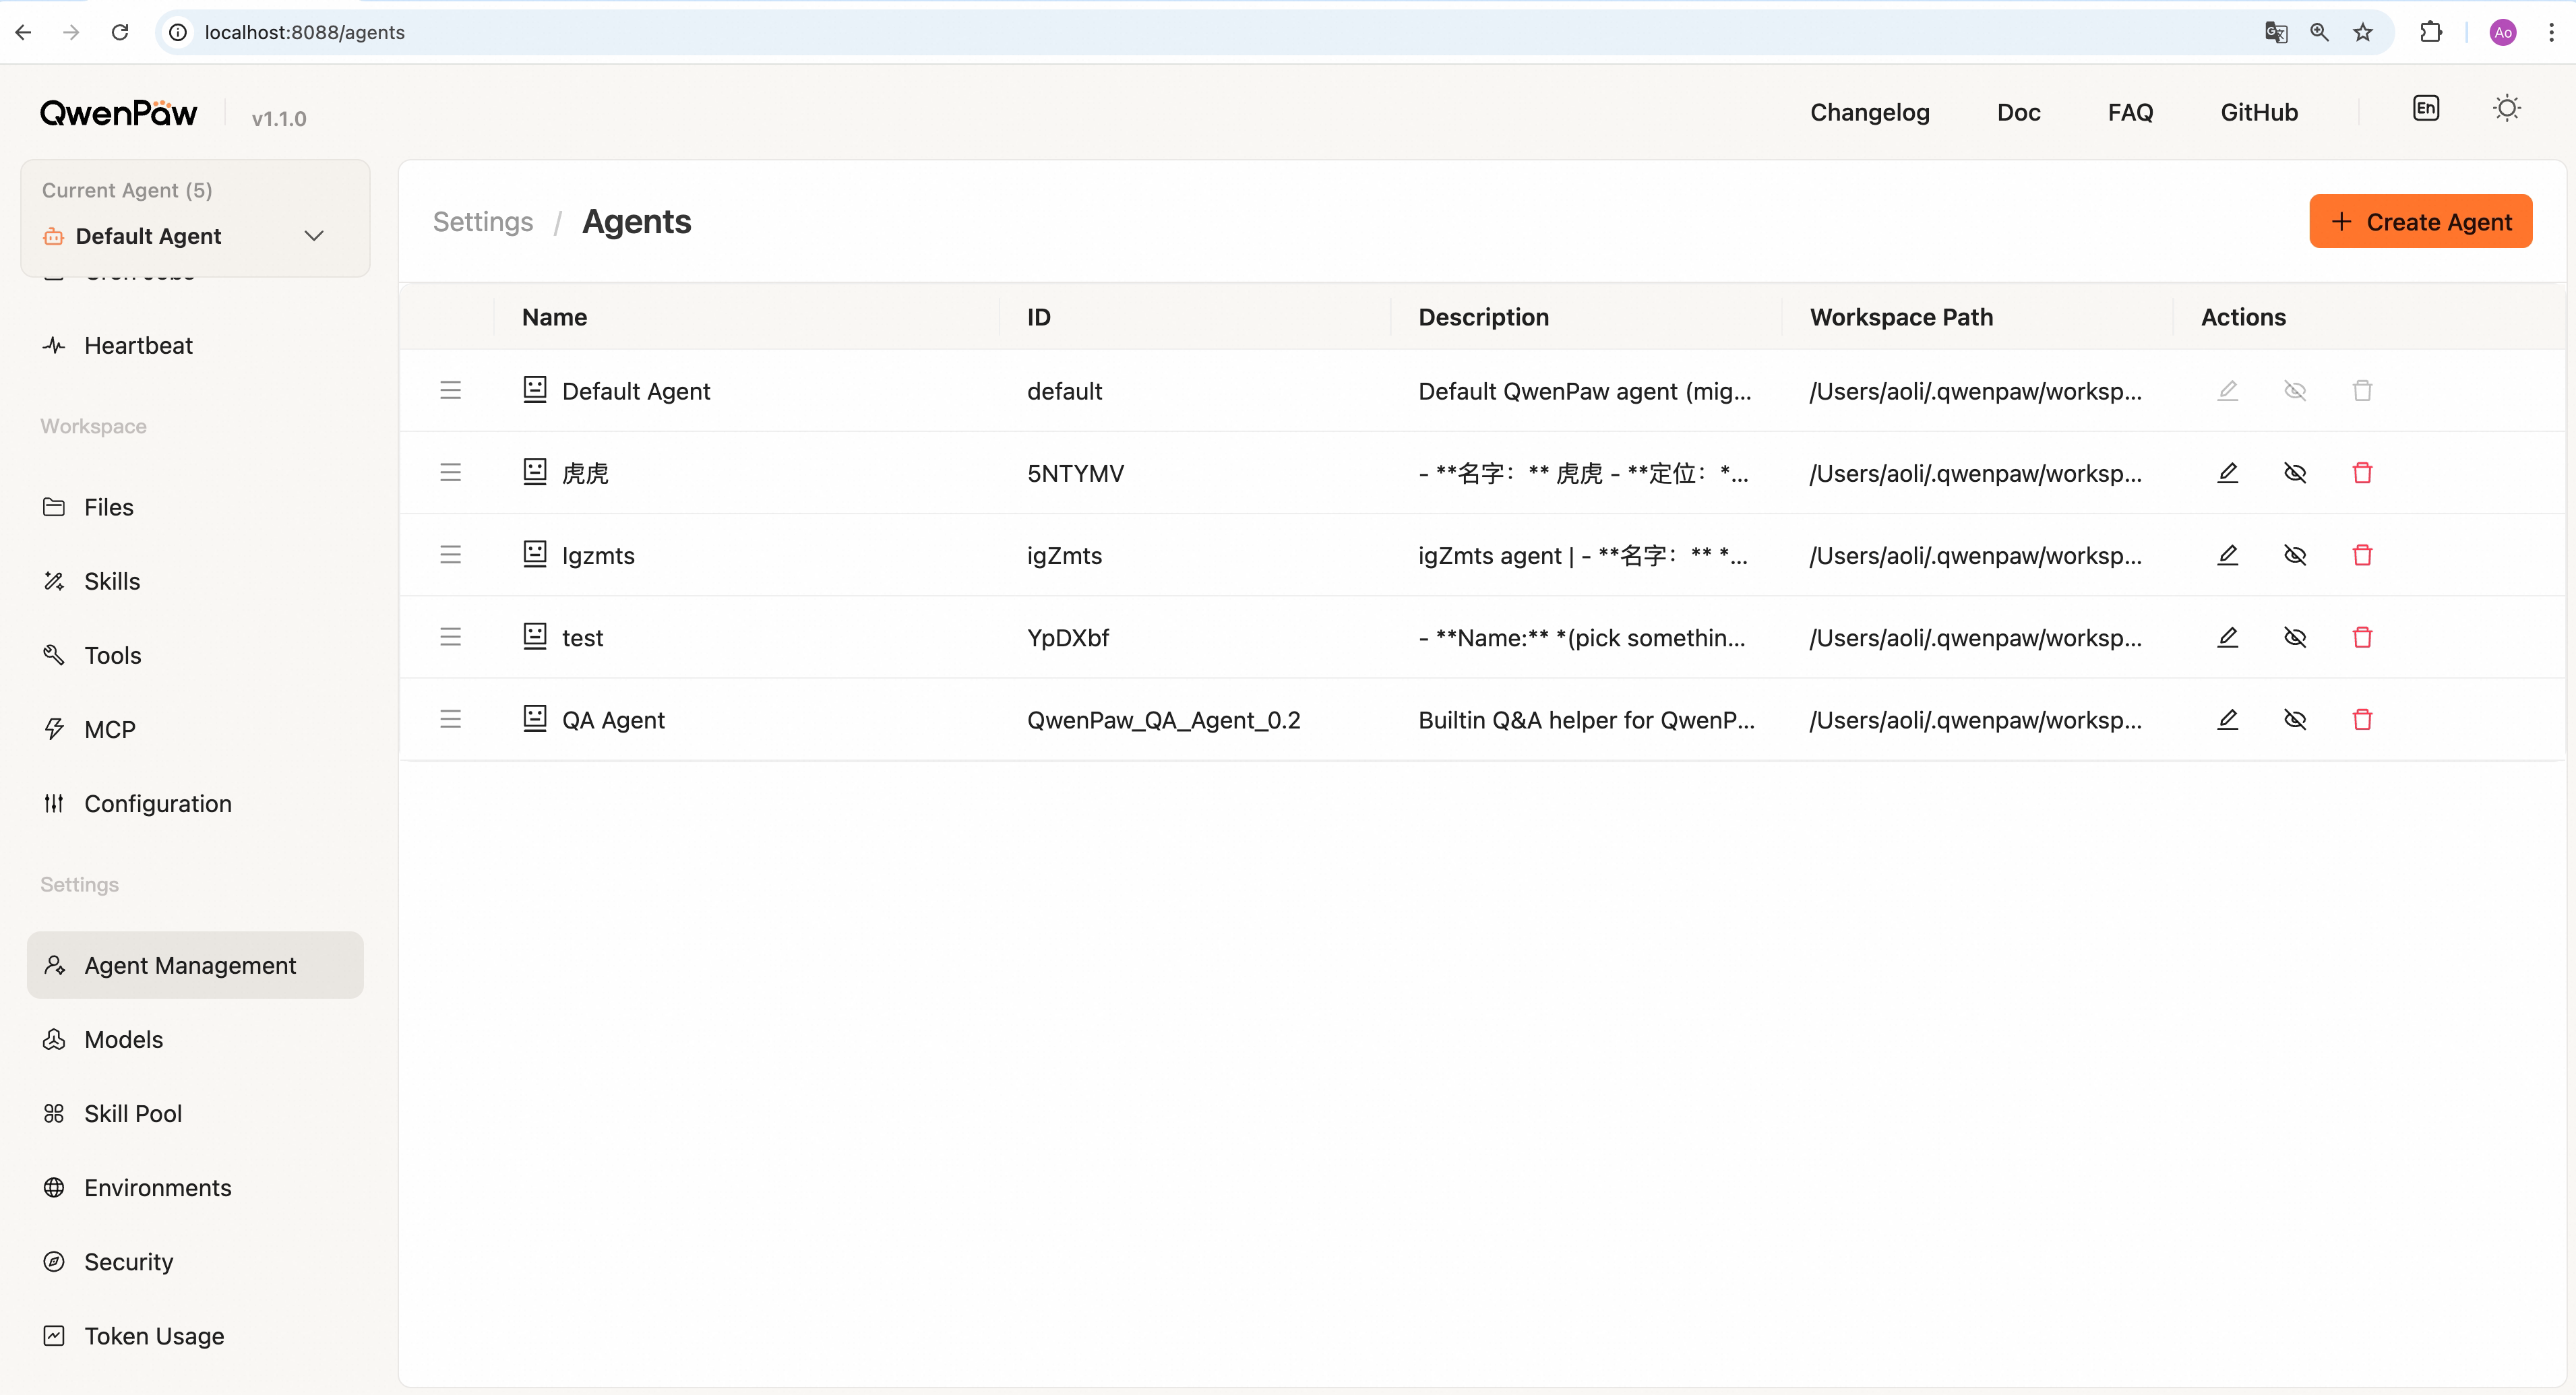Click the Create Agent button

pyautogui.click(x=2420, y=221)
